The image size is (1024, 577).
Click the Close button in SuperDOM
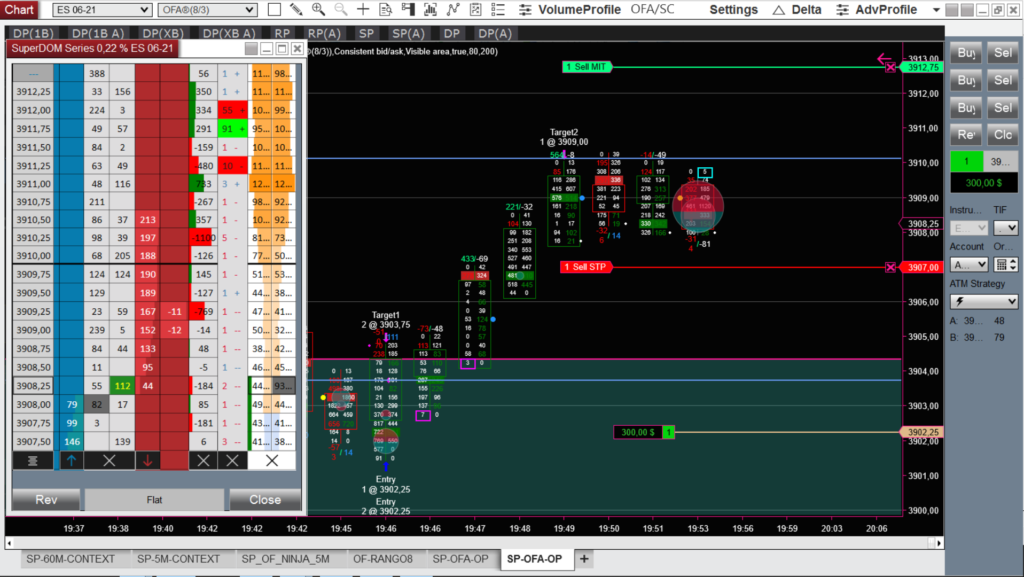[x=264, y=499]
